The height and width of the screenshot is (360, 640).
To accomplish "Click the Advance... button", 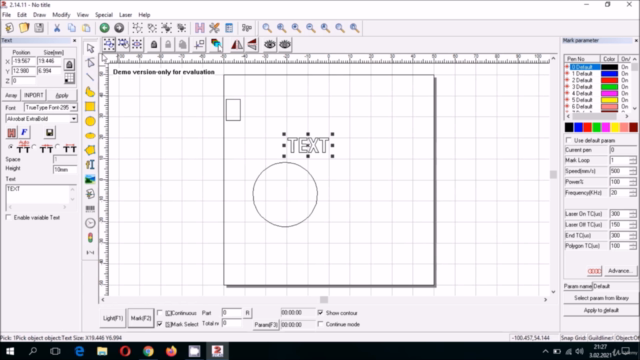I will click(x=620, y=271).
